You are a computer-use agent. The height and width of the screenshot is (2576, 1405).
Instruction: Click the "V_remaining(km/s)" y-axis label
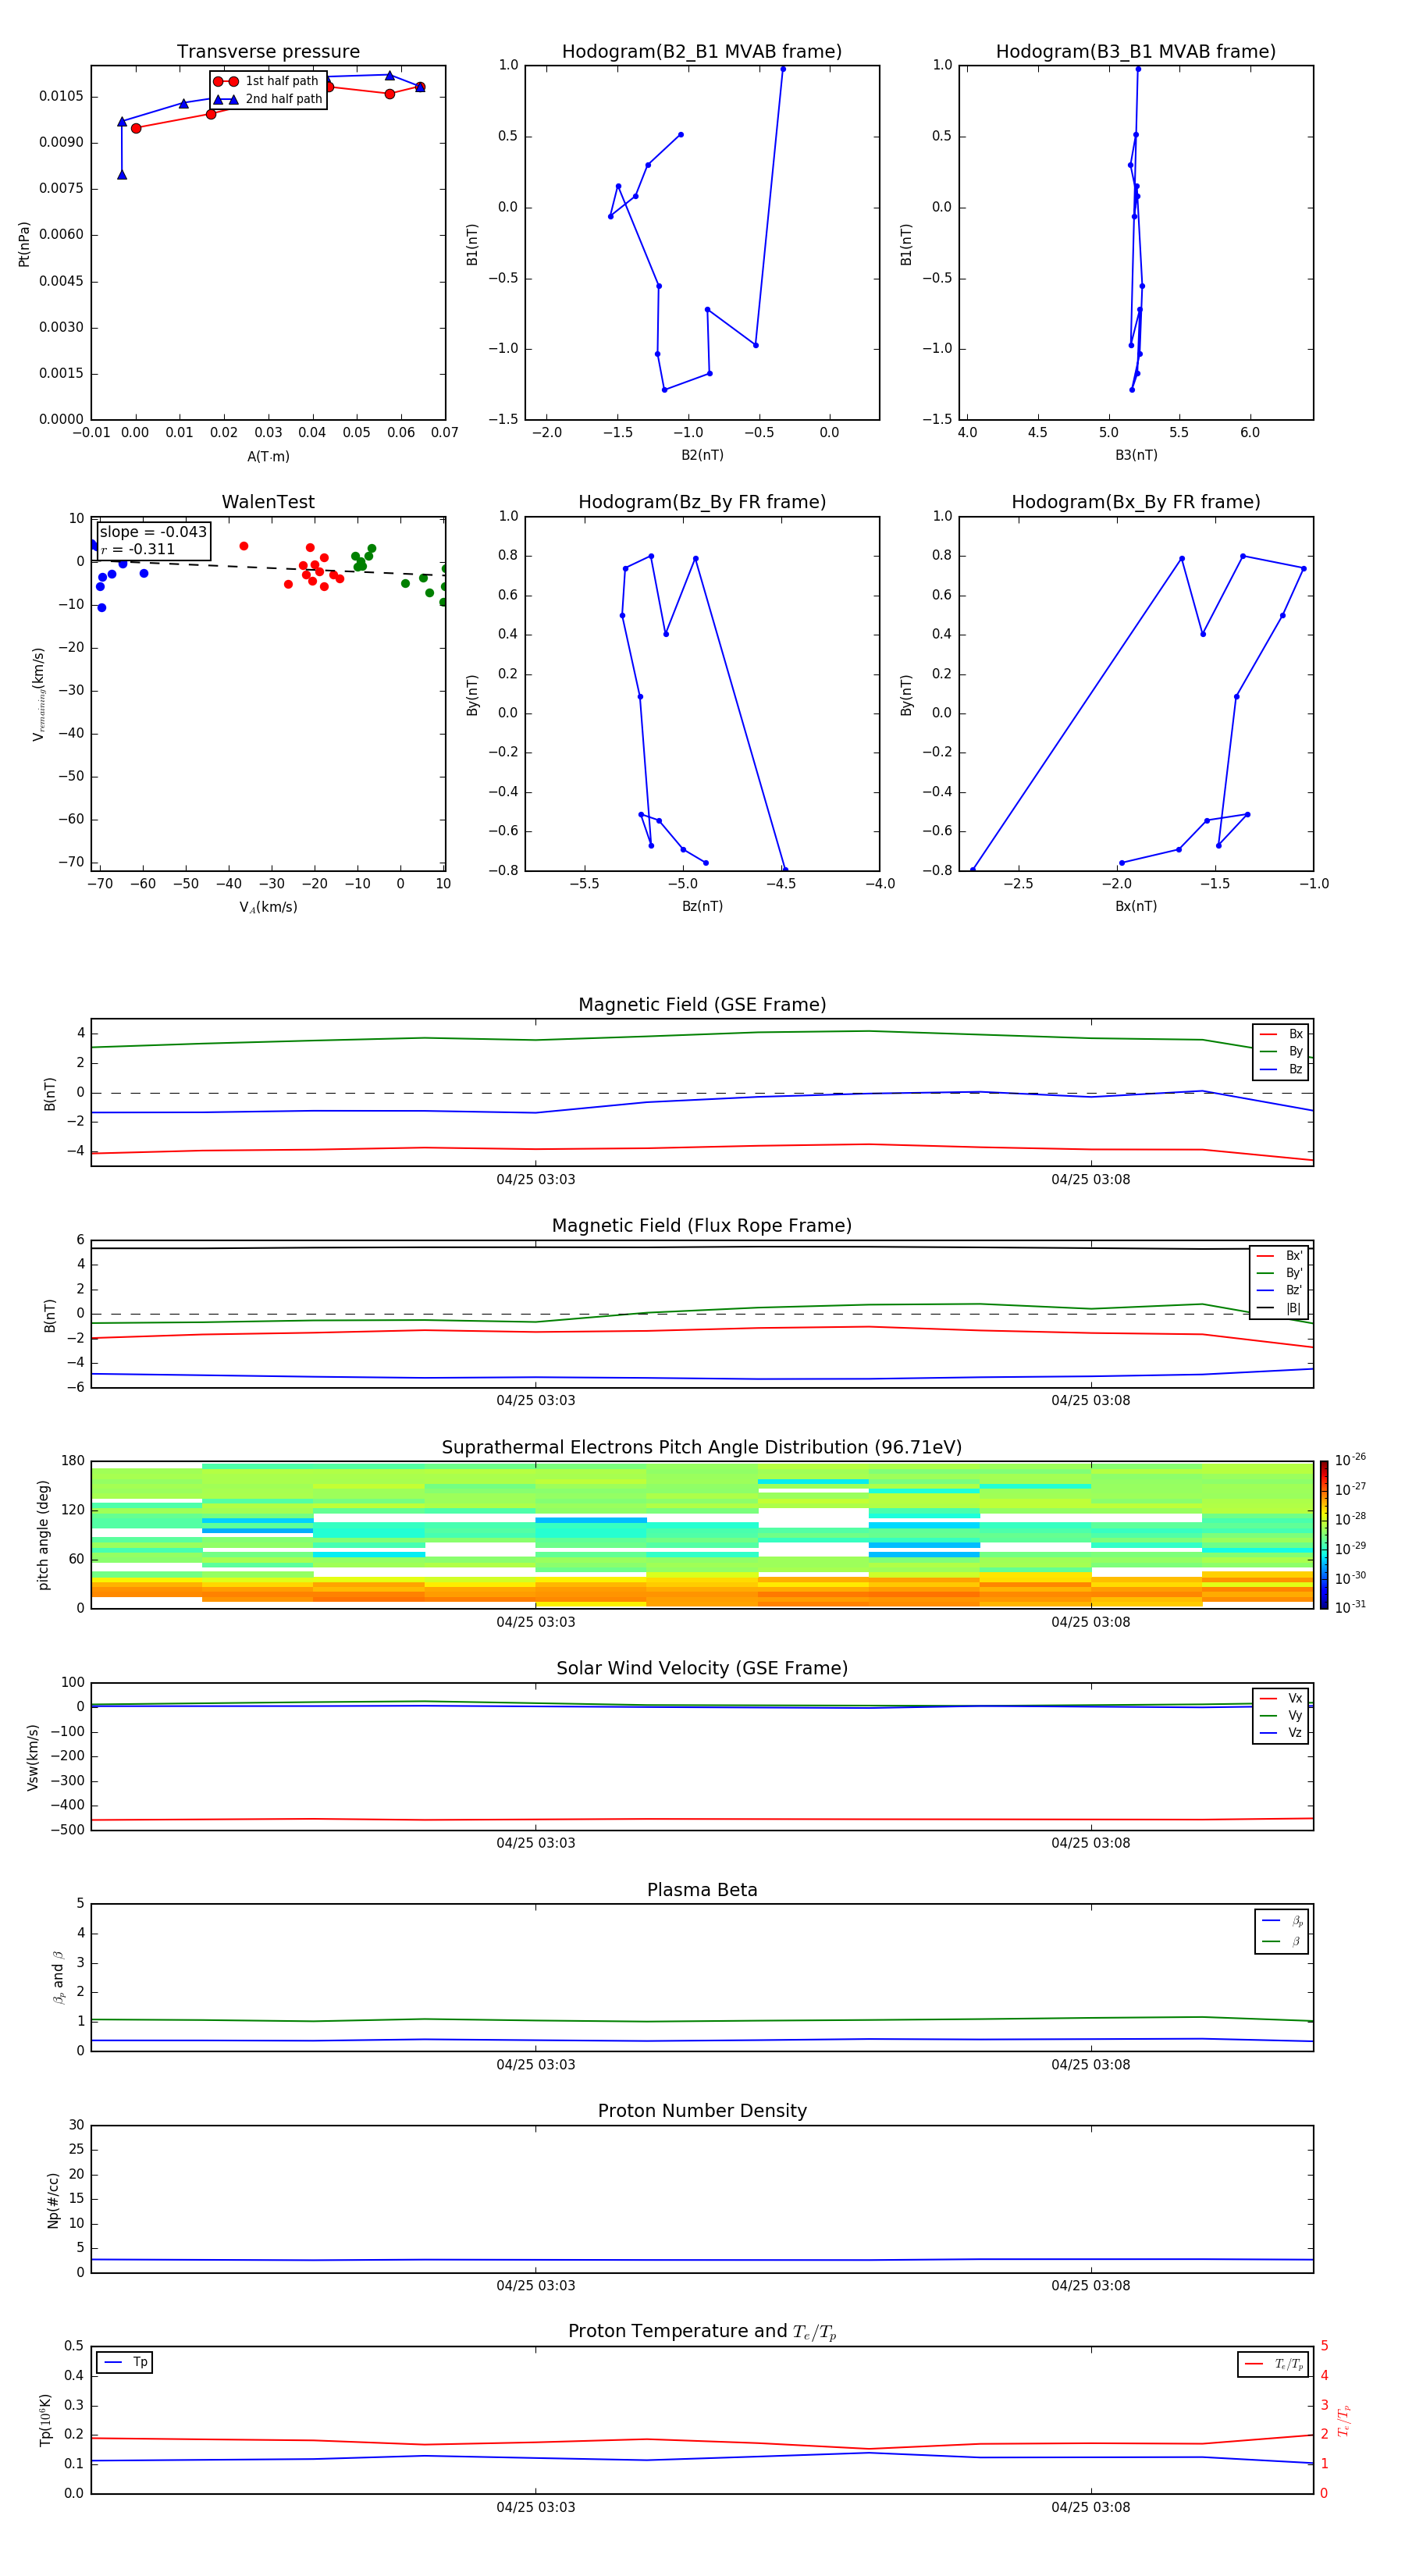click(x=38, y=694)
